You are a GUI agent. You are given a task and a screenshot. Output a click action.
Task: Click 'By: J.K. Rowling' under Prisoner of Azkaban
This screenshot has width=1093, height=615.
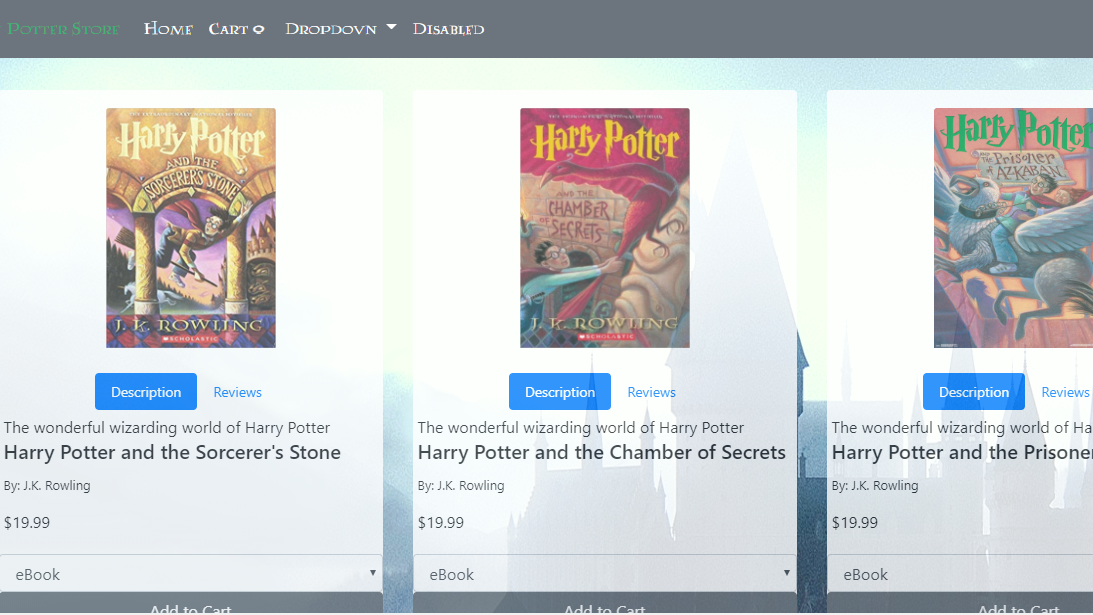coord(875,485)
